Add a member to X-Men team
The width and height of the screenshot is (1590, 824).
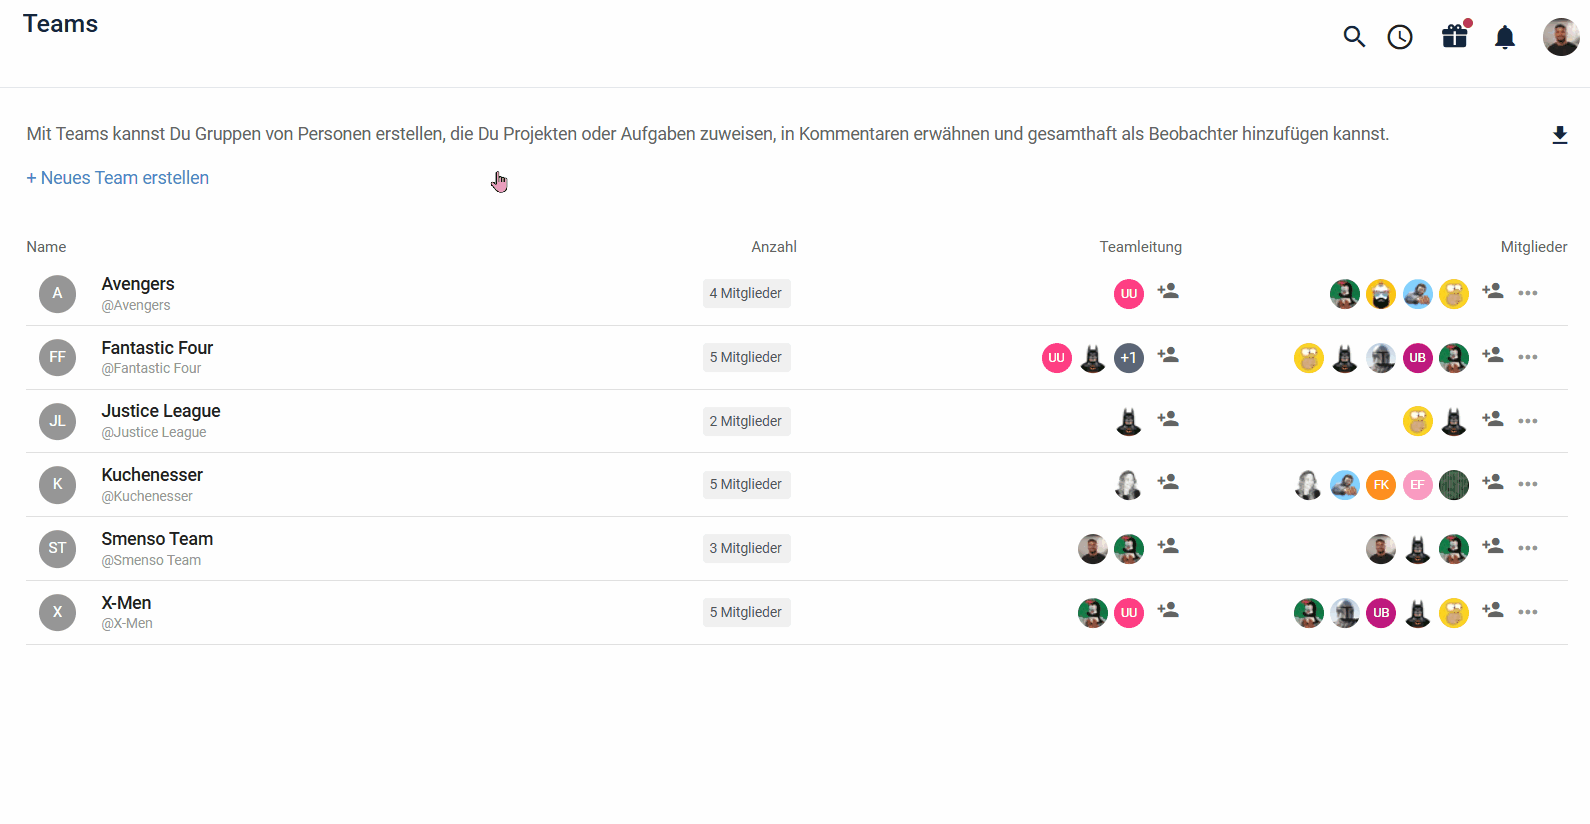[x=1493, y=611]
